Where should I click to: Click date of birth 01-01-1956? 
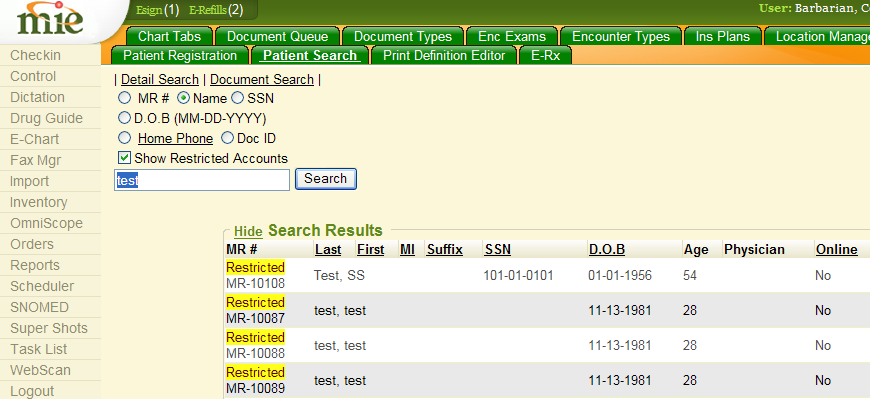[x=620, y=275]
